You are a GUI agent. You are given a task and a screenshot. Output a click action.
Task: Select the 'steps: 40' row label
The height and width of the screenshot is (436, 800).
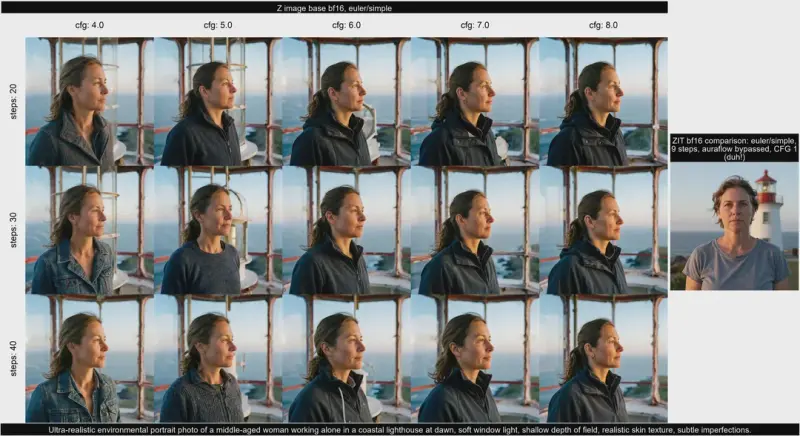point(12,358)
